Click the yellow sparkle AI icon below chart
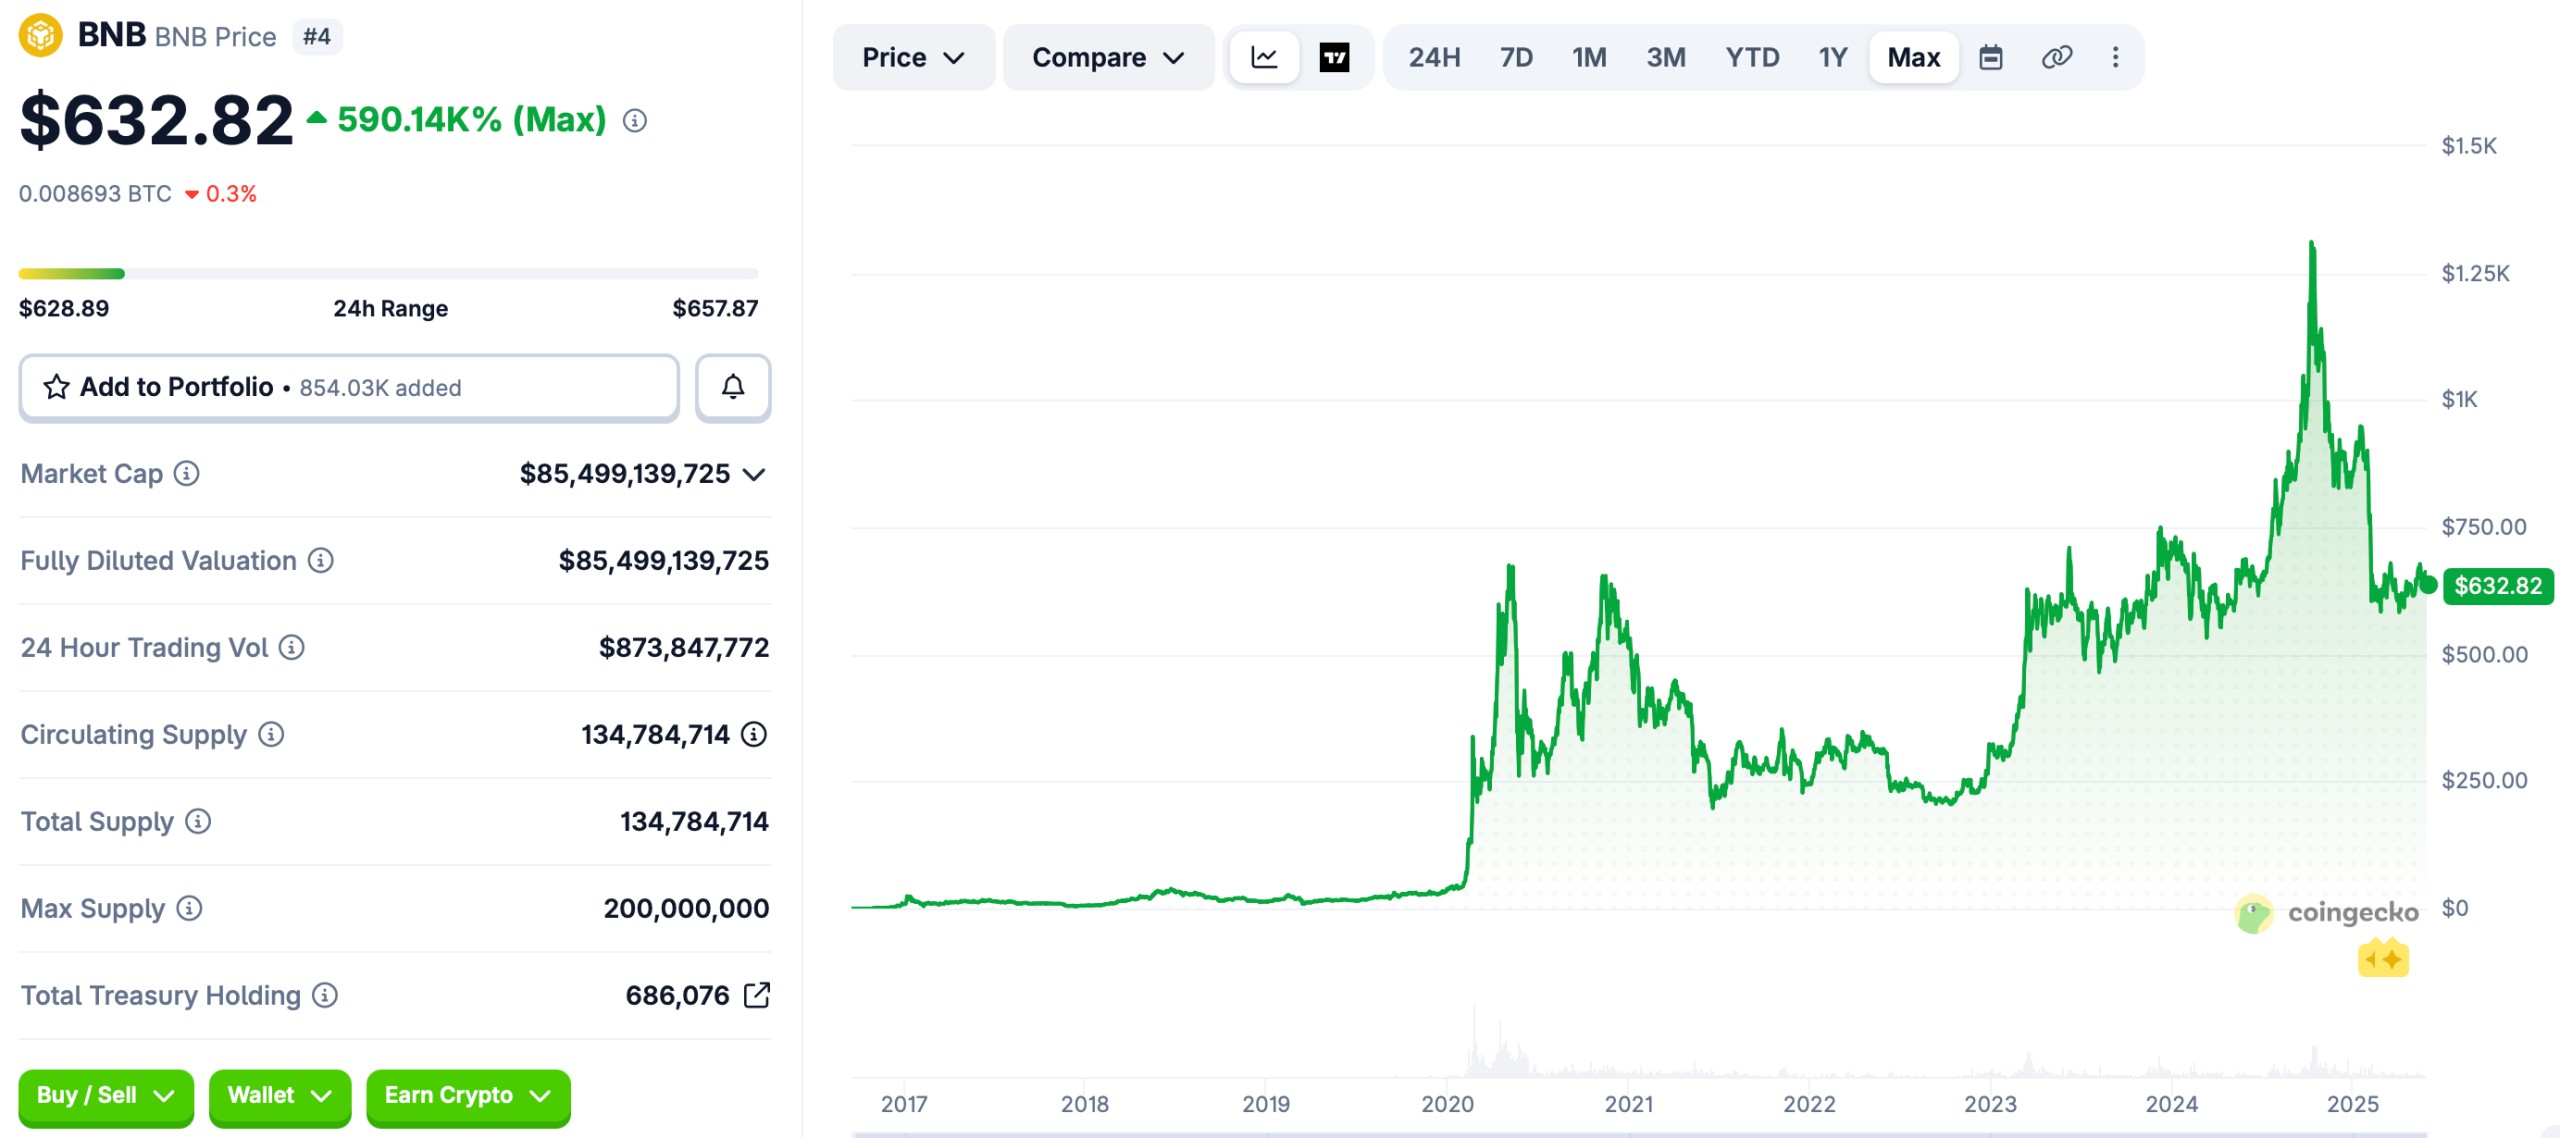2560x1138 pixels. [2383, 958]
